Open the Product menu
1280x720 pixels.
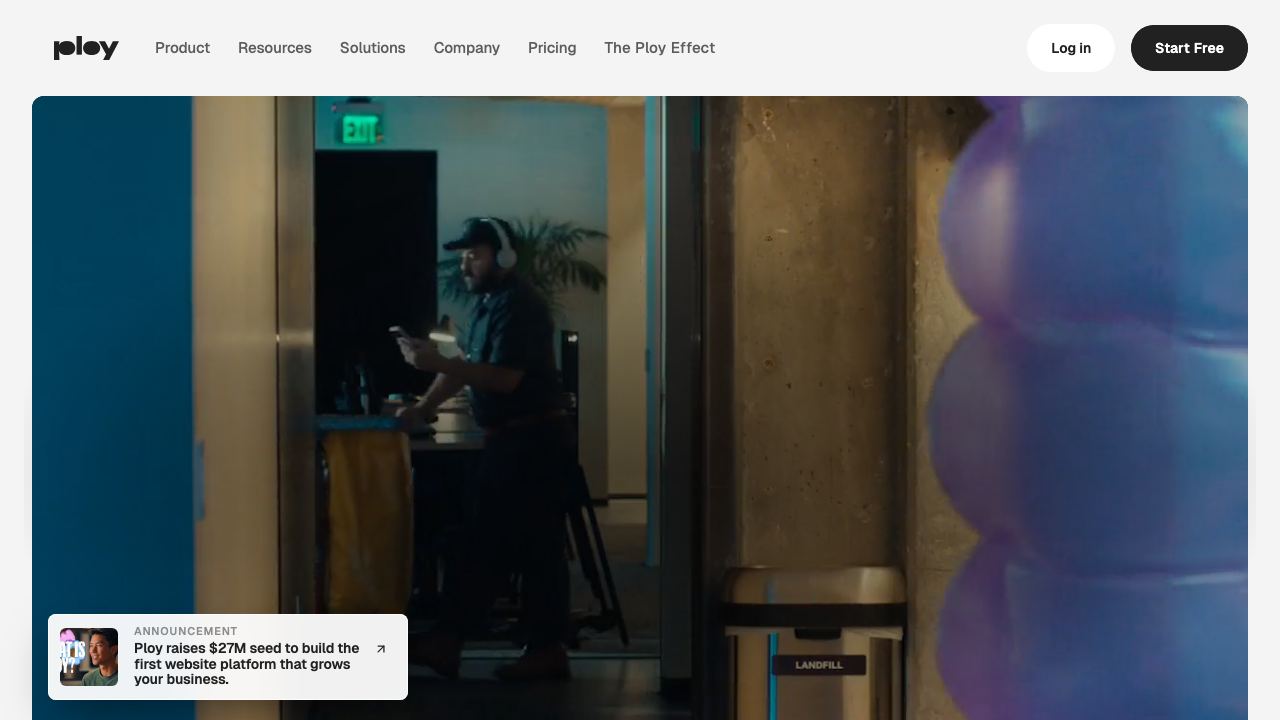pos(182,48)
